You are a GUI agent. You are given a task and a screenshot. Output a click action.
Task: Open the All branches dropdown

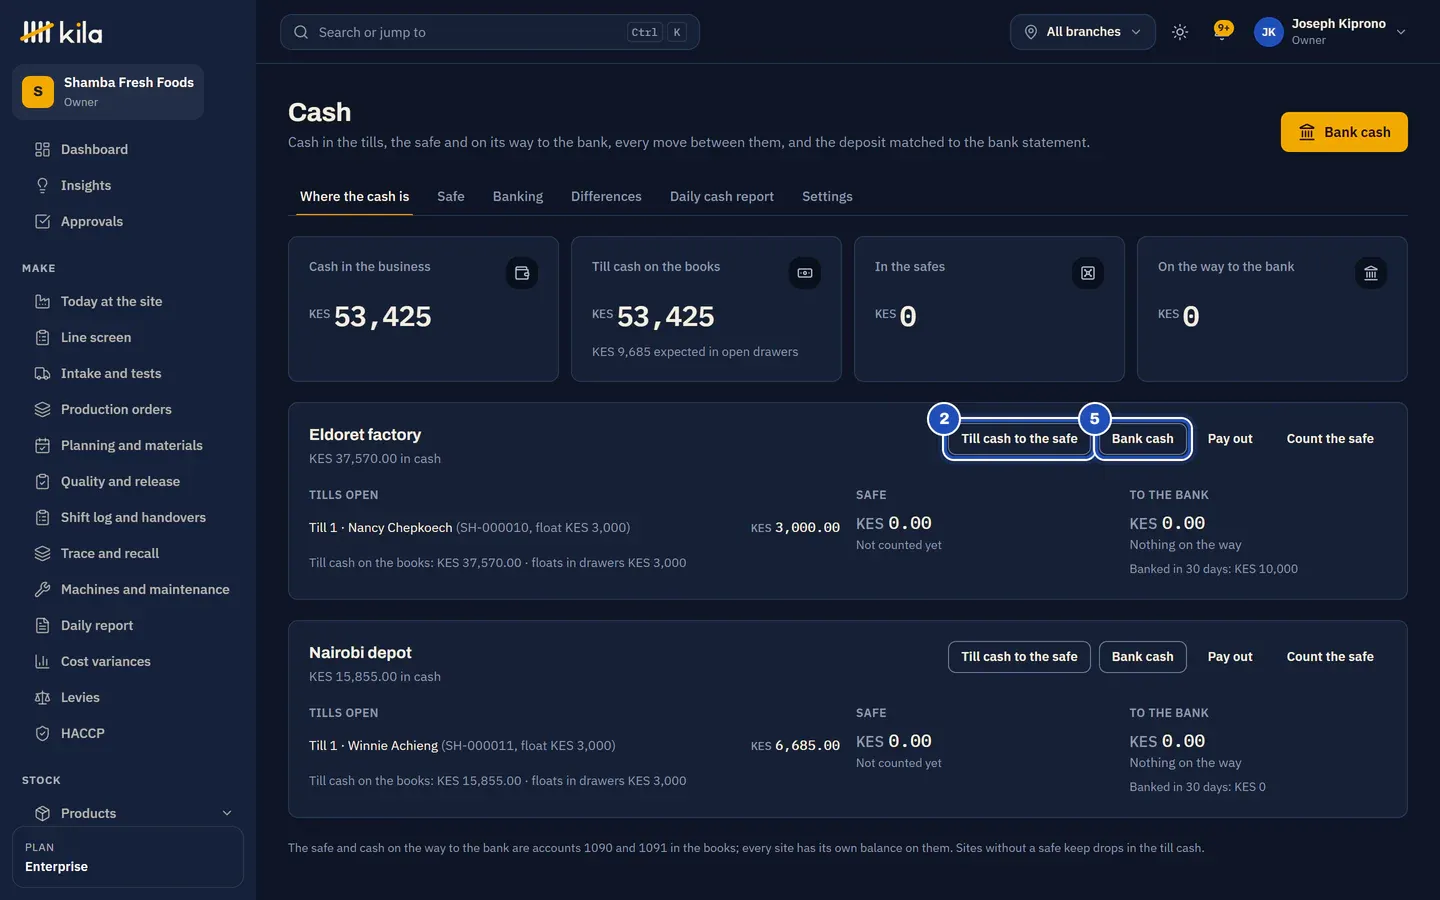click(x=1083, y=32)
